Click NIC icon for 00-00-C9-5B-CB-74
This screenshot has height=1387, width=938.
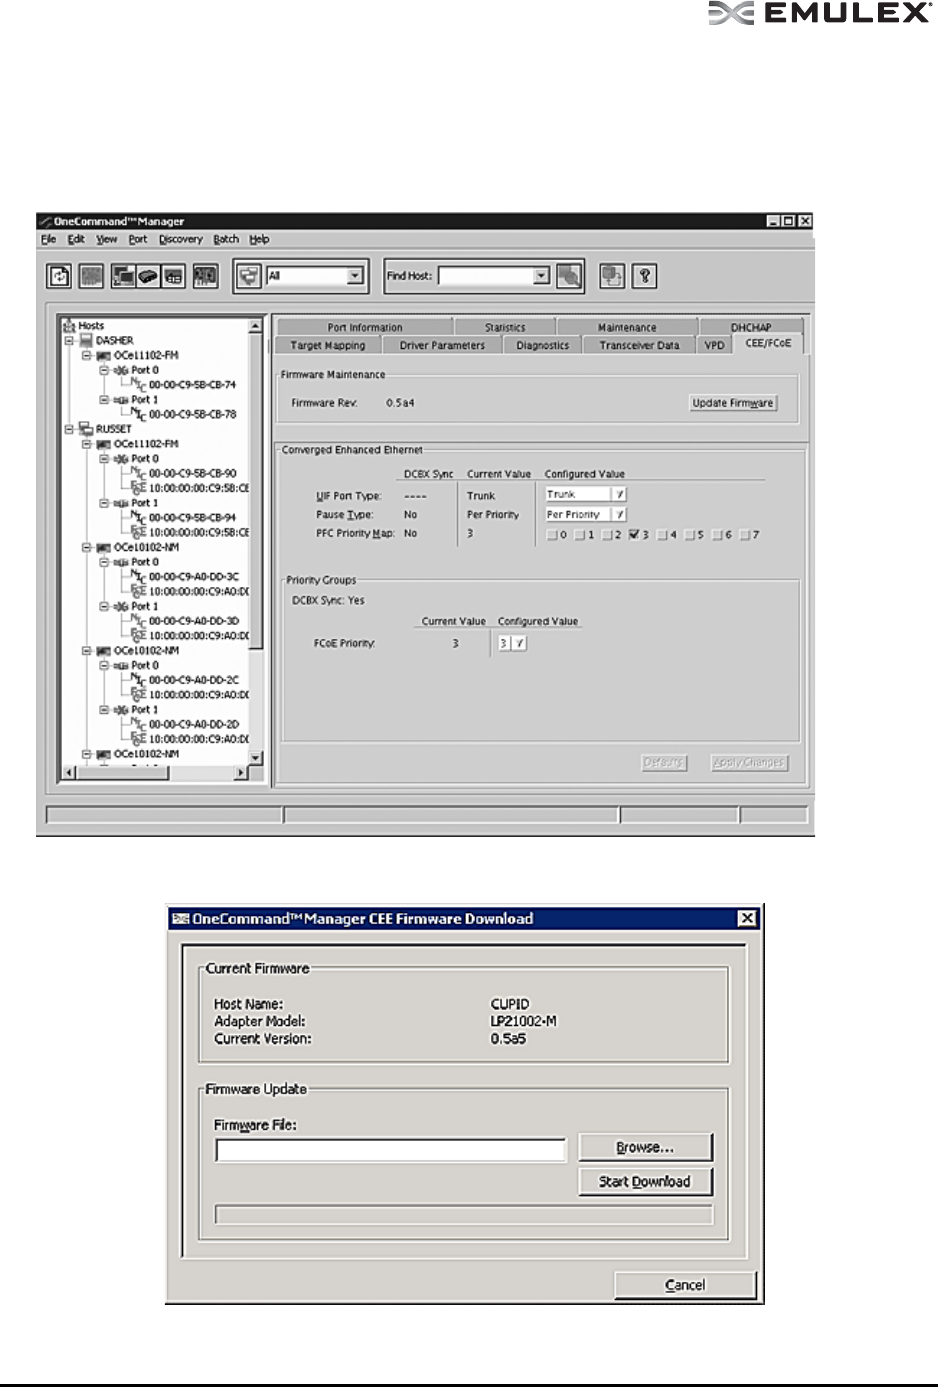(x=139, y=385)
